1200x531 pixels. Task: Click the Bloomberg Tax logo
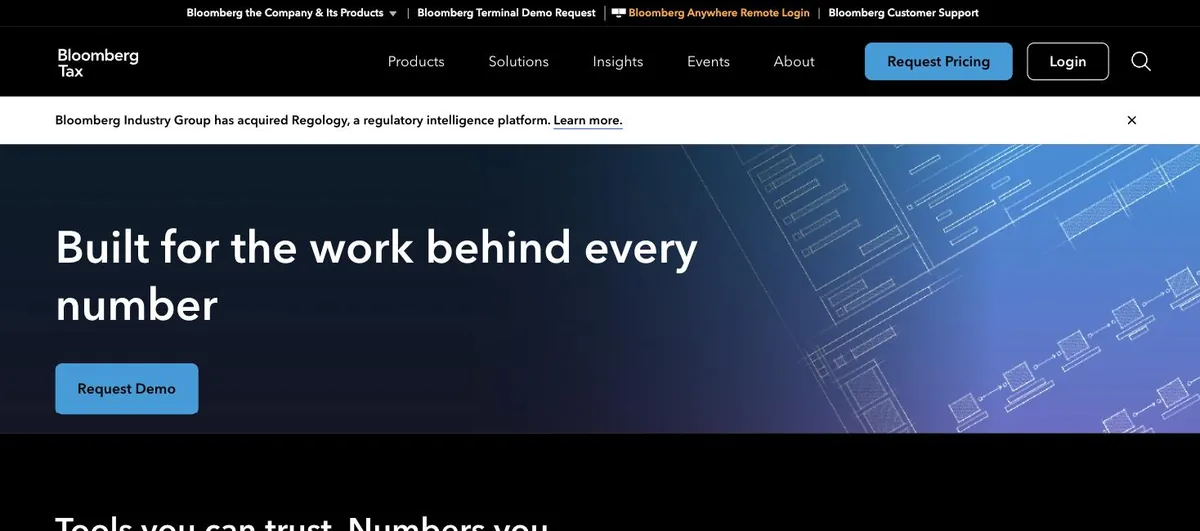coord(98,62)
